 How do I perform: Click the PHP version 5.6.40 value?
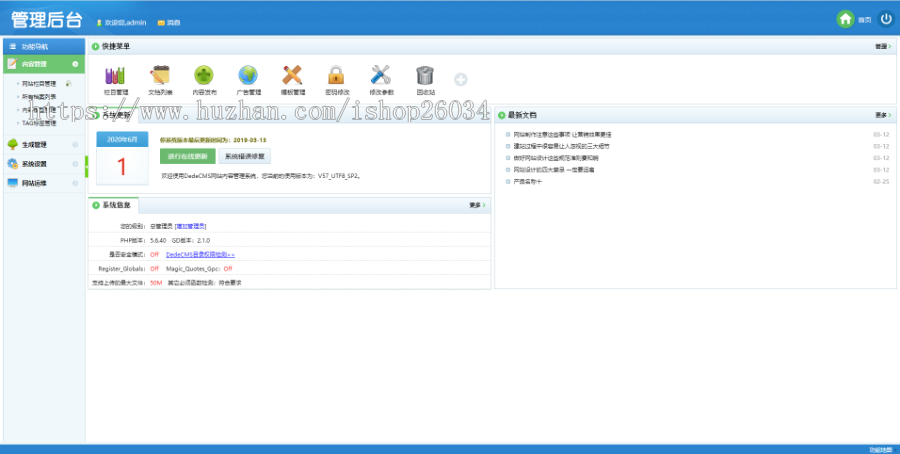158,240
